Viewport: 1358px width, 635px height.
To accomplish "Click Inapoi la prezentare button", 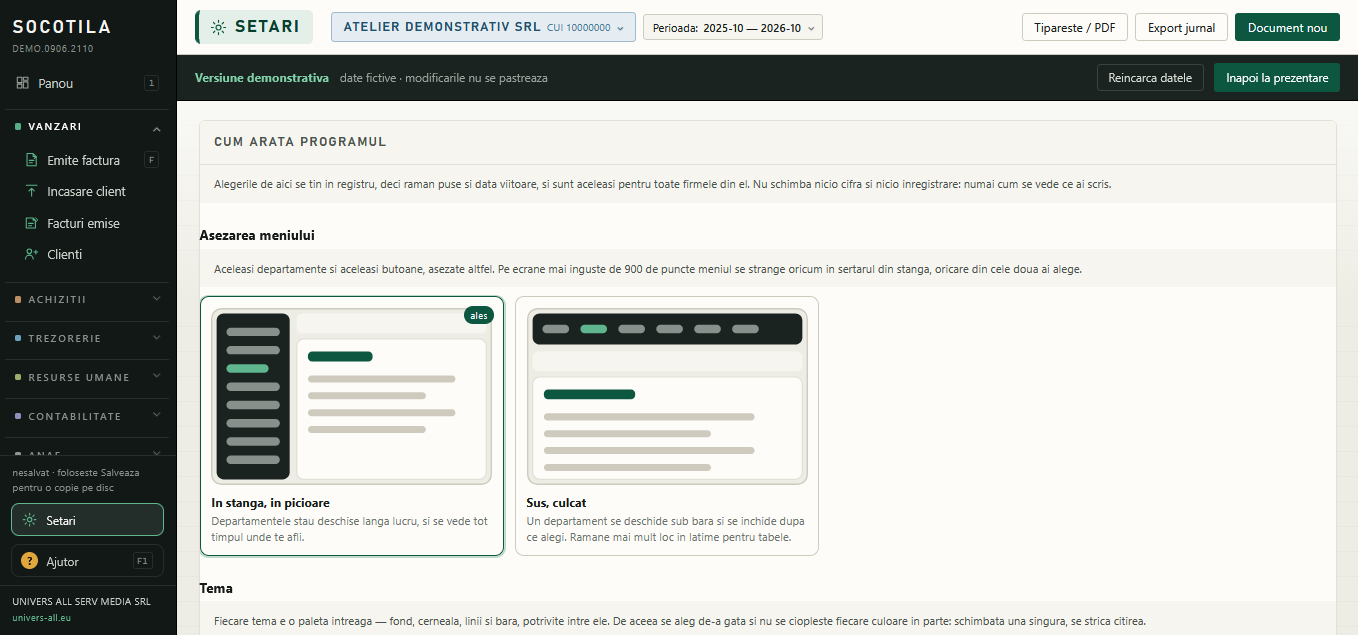I will click(x=1277, y=78).
